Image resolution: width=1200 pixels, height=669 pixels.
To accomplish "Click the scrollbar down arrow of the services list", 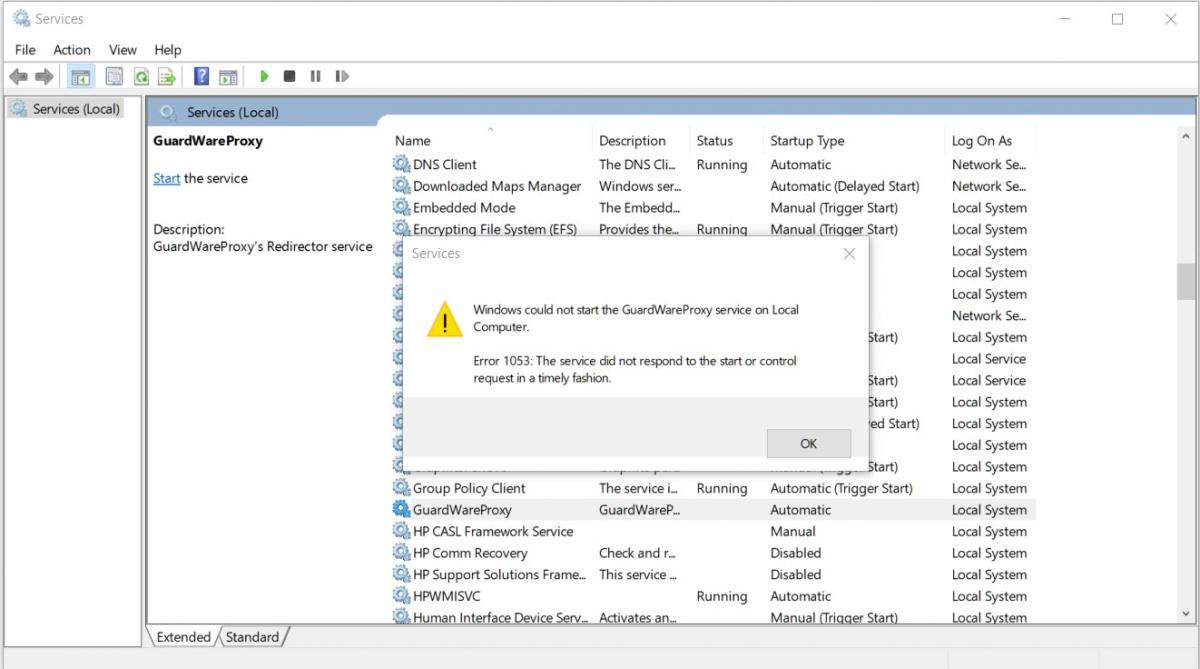I will tap(1186, 614).
